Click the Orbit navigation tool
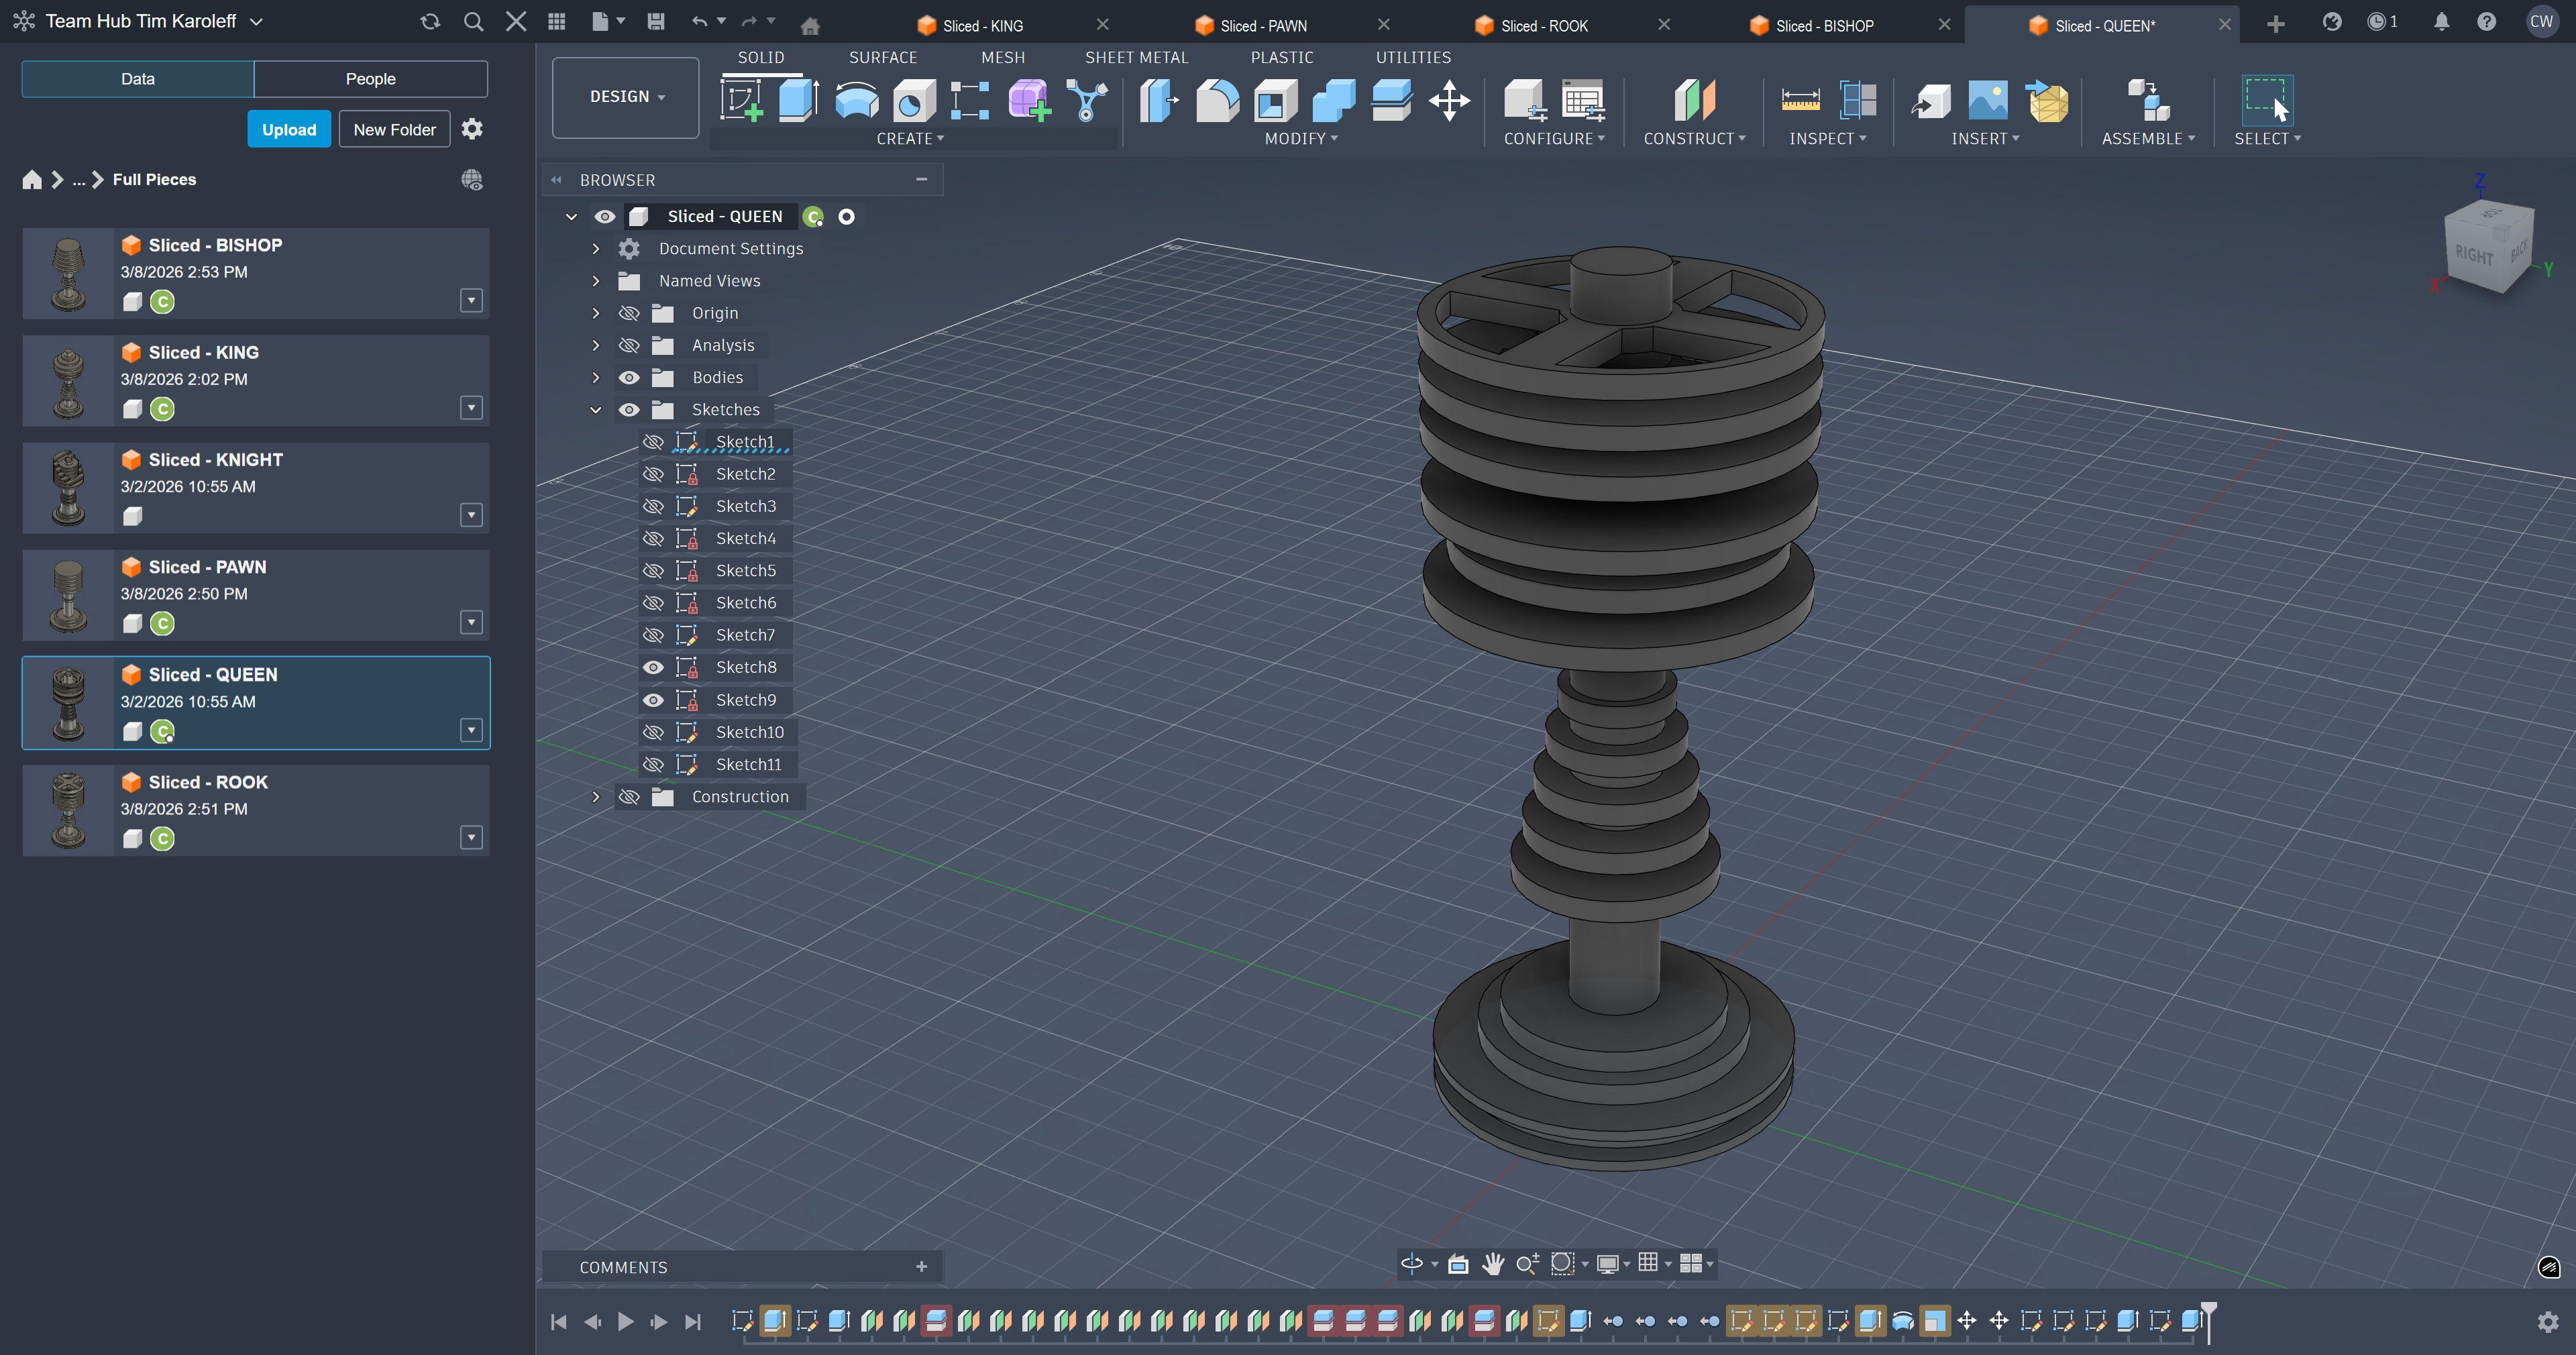The image size is (2576, 1355). coord(1412,1264)
